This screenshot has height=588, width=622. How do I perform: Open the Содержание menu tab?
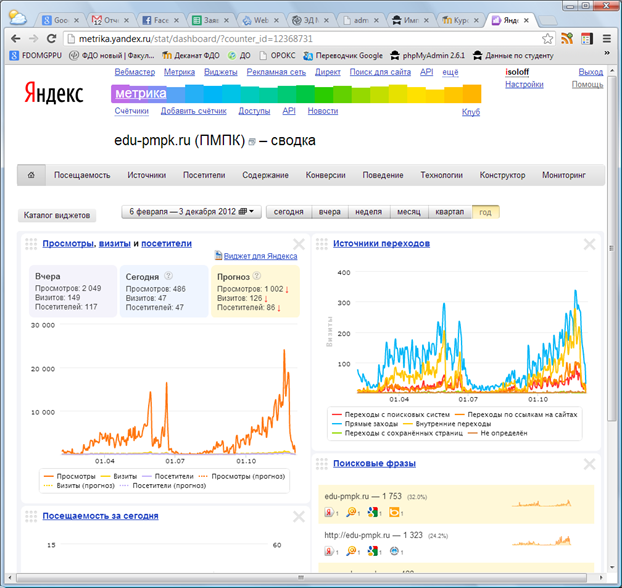(265, 175)
